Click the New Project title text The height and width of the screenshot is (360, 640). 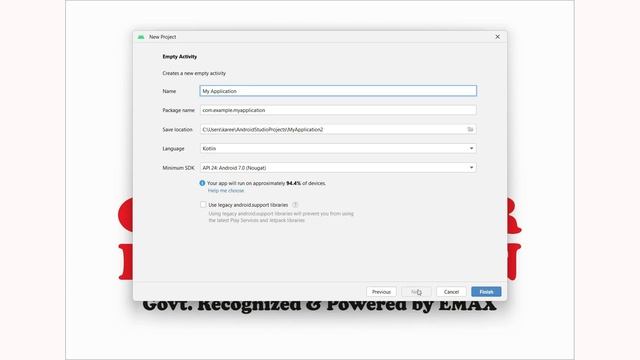(x=162, y=37)
